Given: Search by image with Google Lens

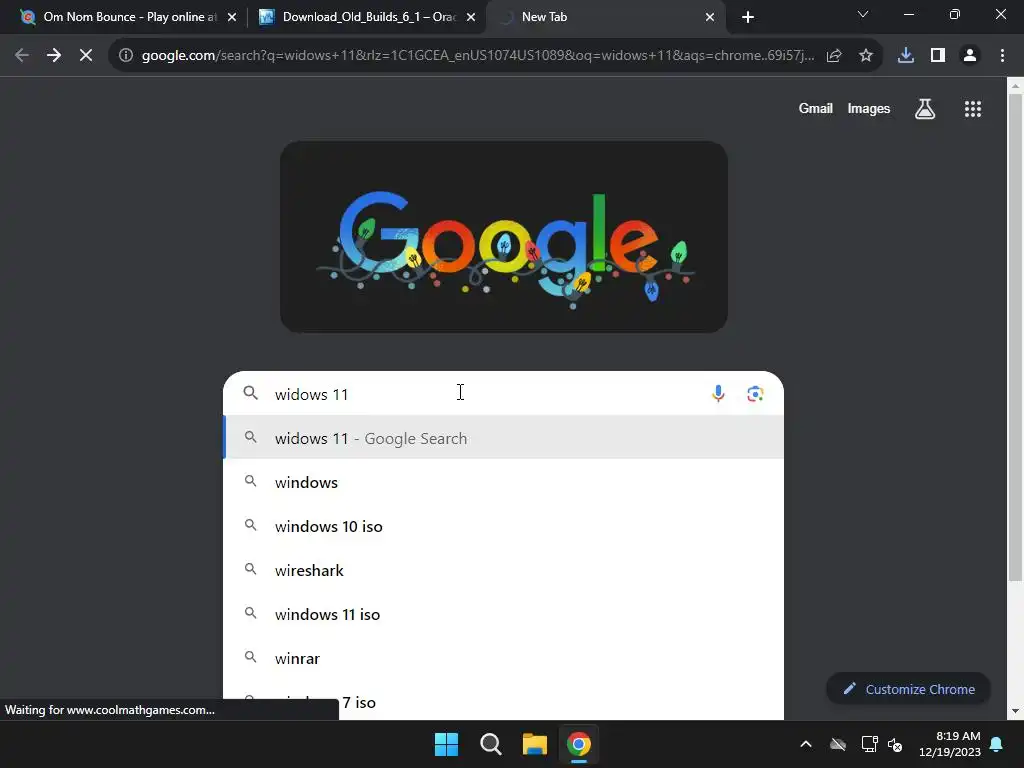Looking at the screenshot, I should (x=755, y=393).
